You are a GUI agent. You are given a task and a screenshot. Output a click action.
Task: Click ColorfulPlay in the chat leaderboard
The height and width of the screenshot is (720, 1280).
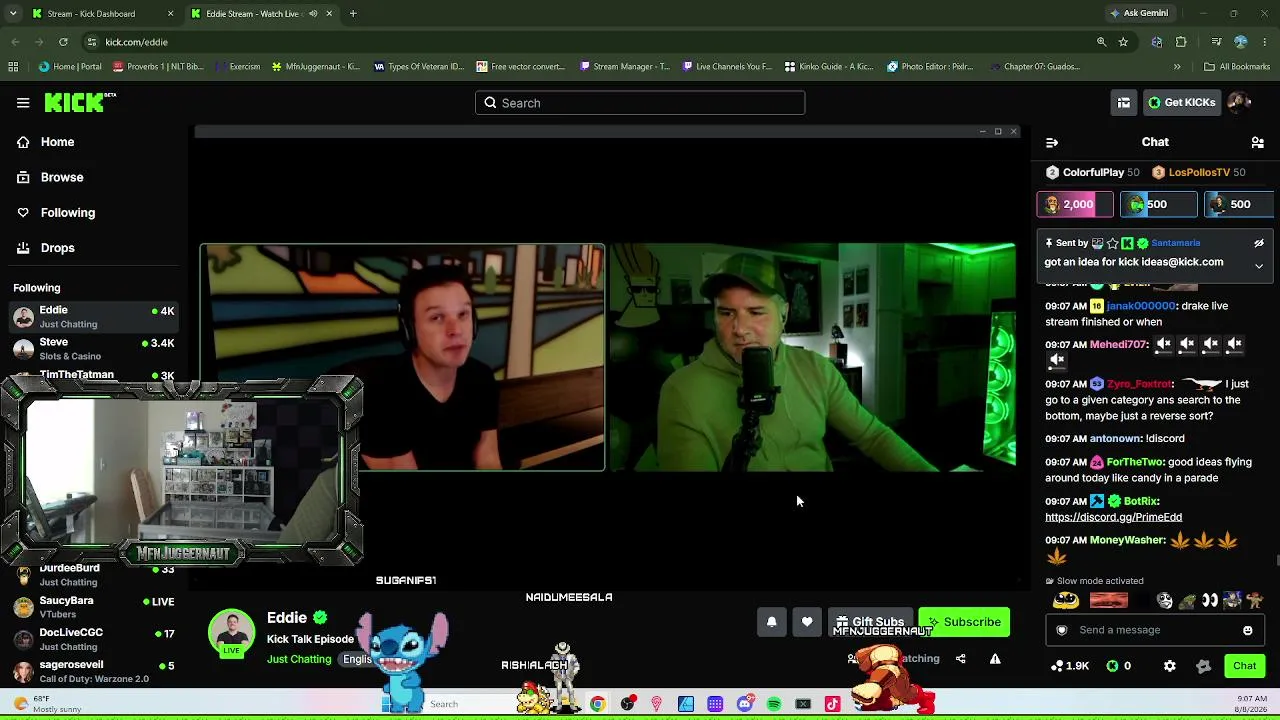pyautogui.click(x=1092, y=173)
